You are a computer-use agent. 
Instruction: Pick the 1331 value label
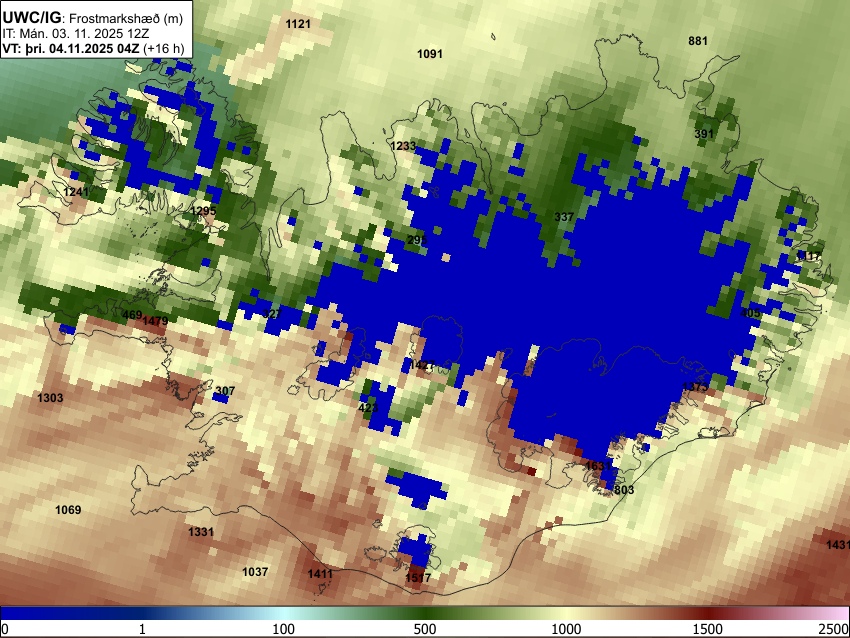[x=201, y=532]
